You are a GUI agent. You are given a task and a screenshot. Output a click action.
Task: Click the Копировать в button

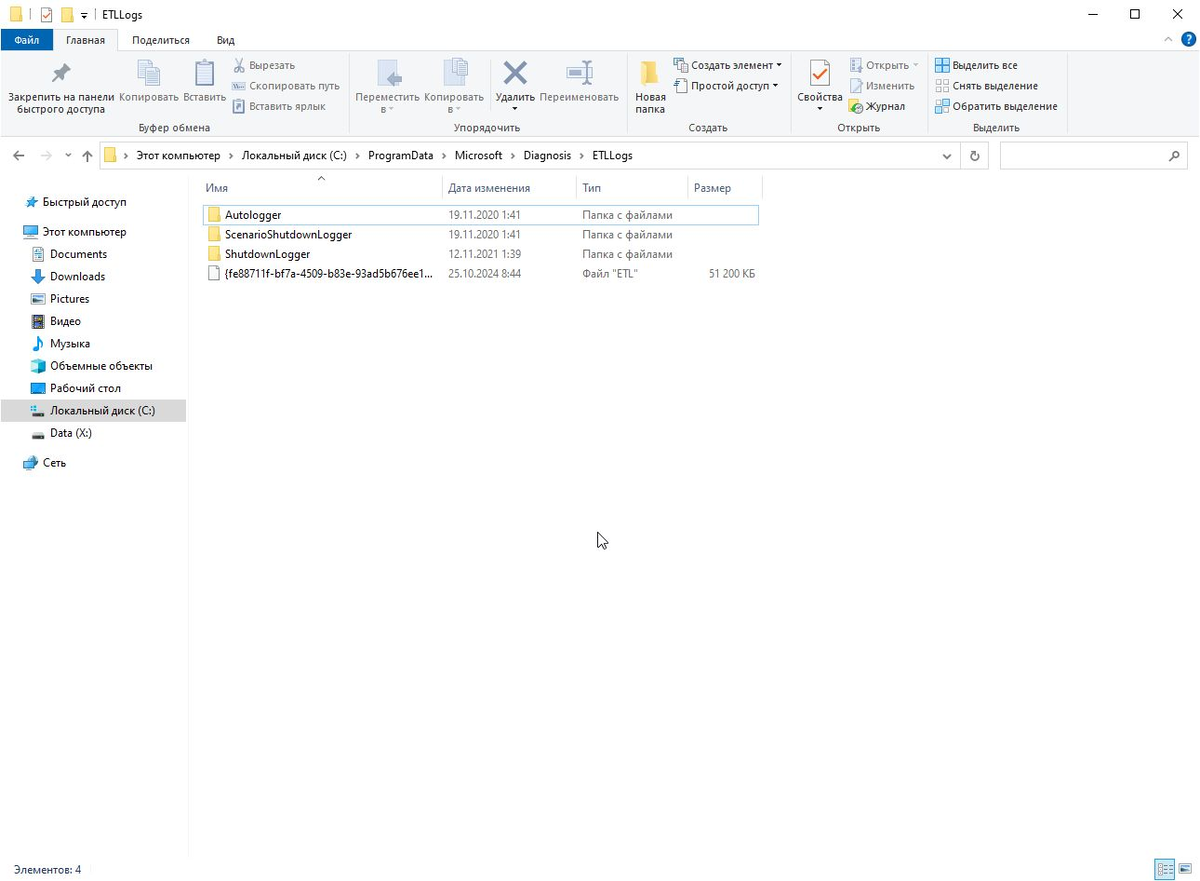(x=454, y=87)
